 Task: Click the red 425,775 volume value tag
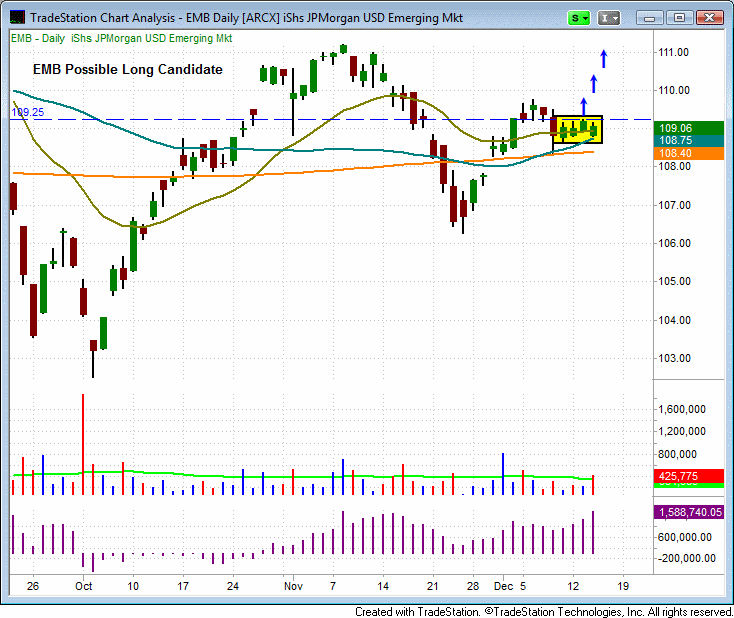[688, 476]
